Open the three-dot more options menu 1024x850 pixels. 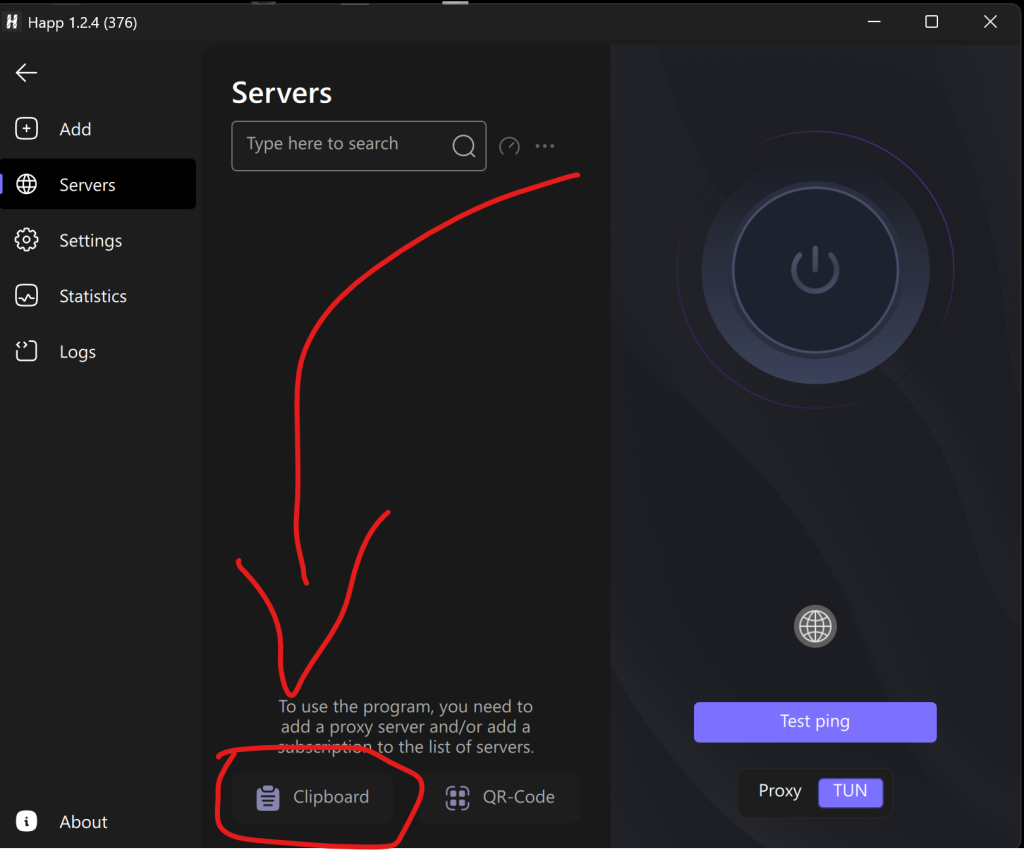544,146
